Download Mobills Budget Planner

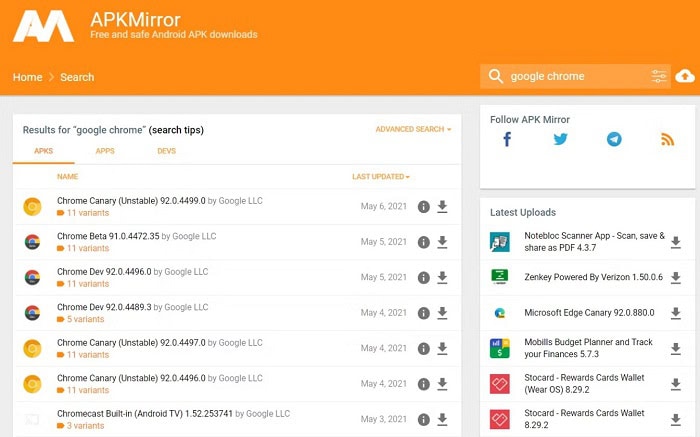click(675, 348)
